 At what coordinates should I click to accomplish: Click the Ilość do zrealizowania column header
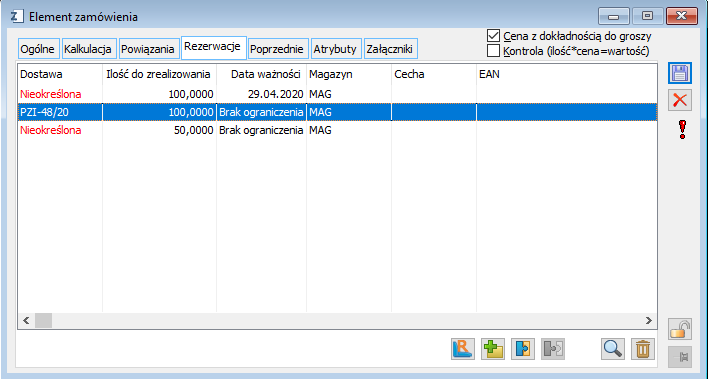[x=160, y=74]
